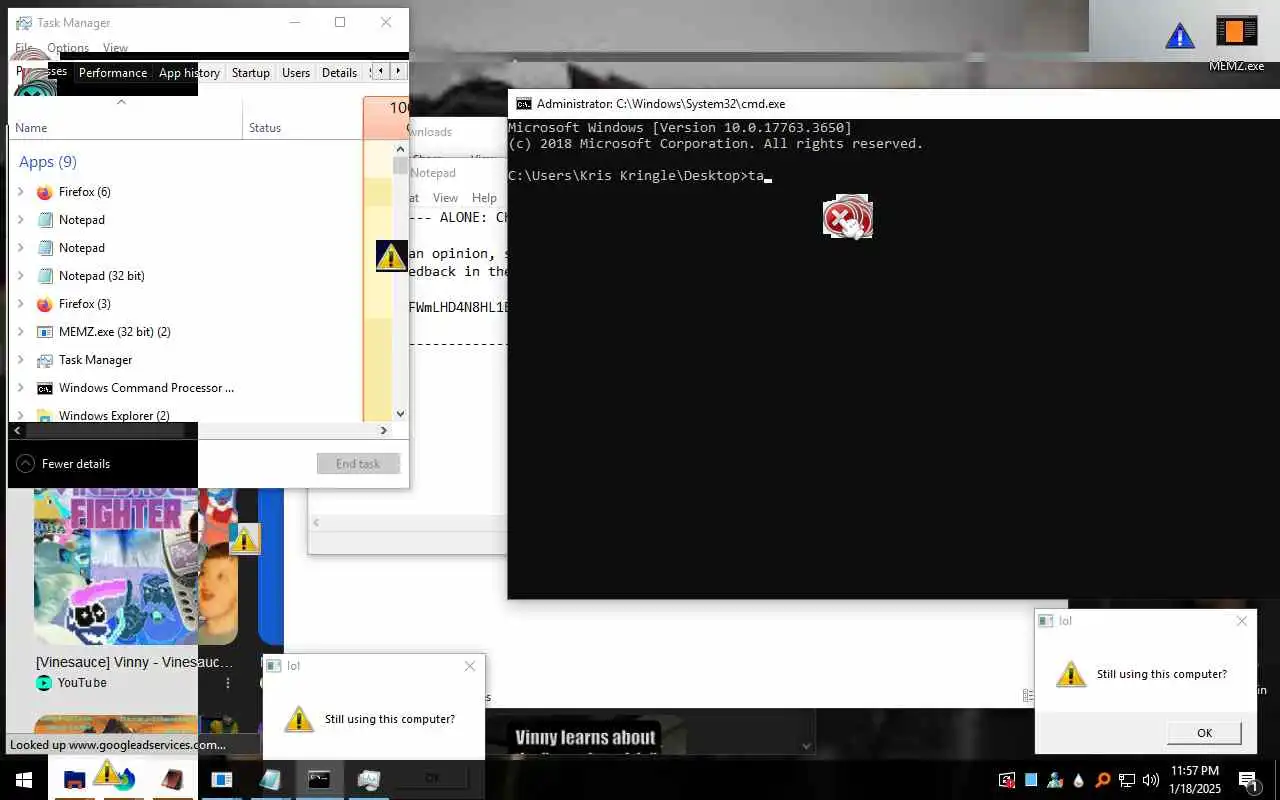Expand Windows Explorer (2) group
This screenshot has width=1280, height=800.
point(21,415)
